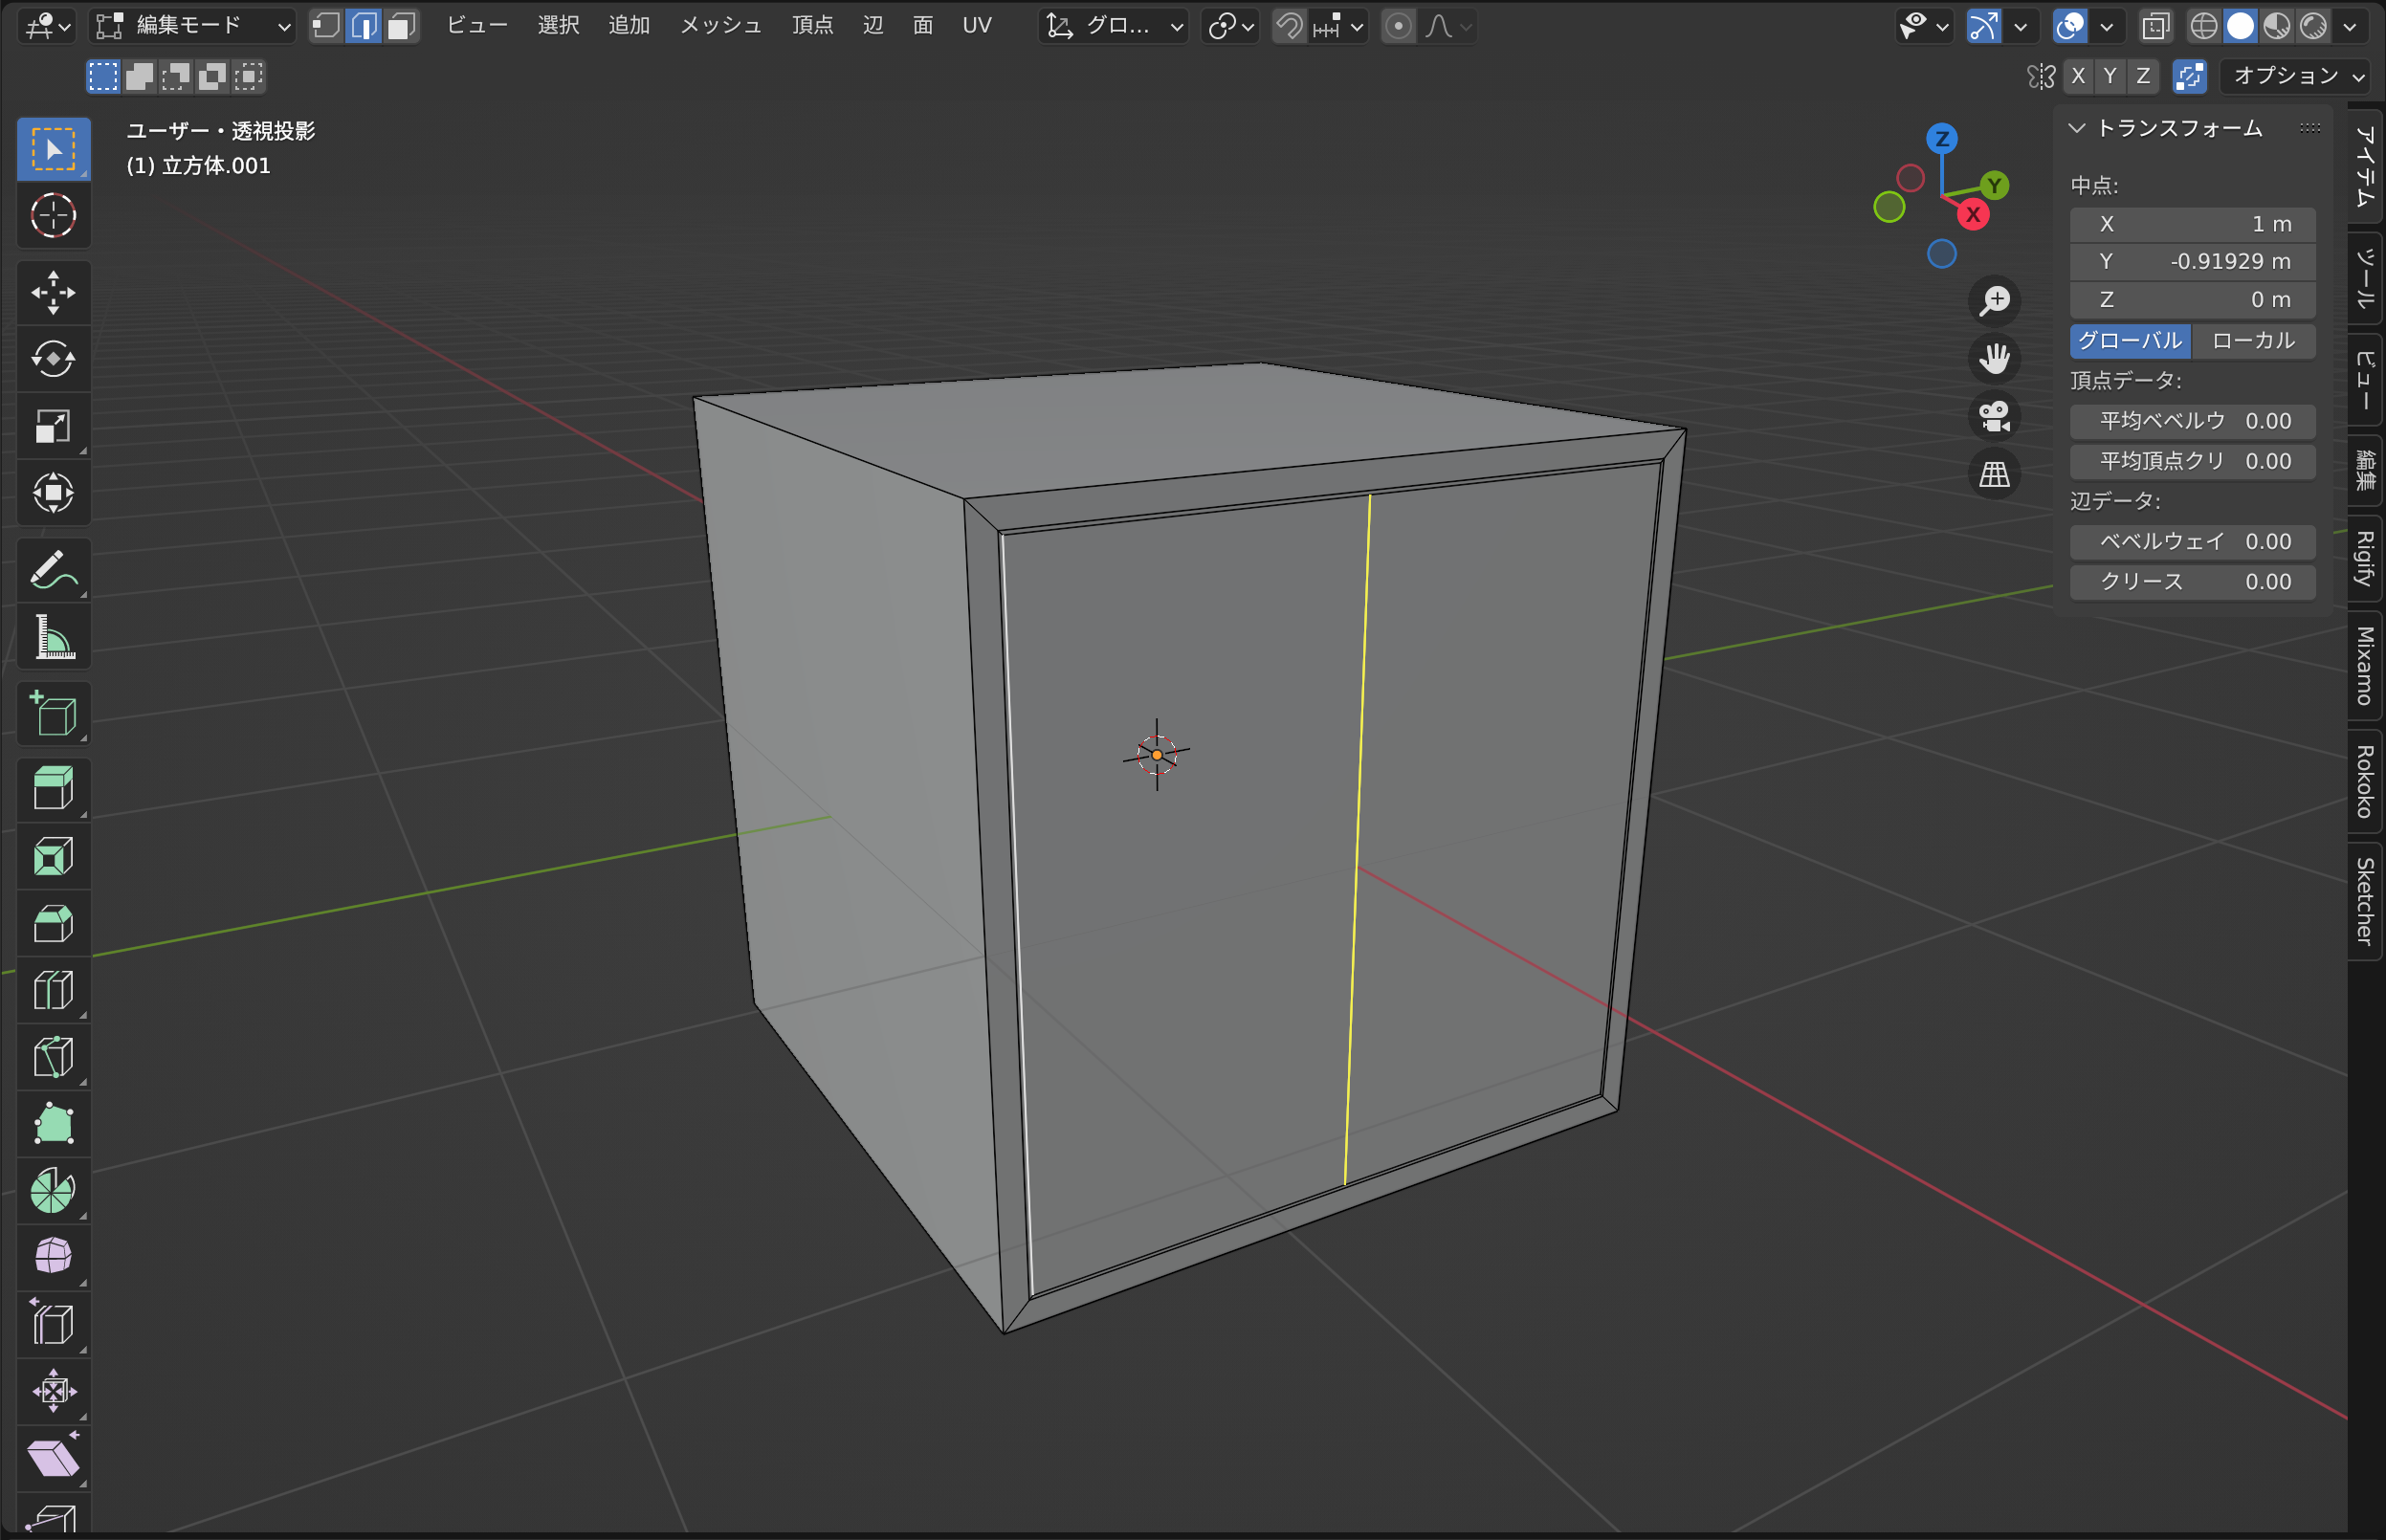Select the Inset Faces tool
The width and height of the screenshot is (2386, 1540).
click(x=53, y=856)
